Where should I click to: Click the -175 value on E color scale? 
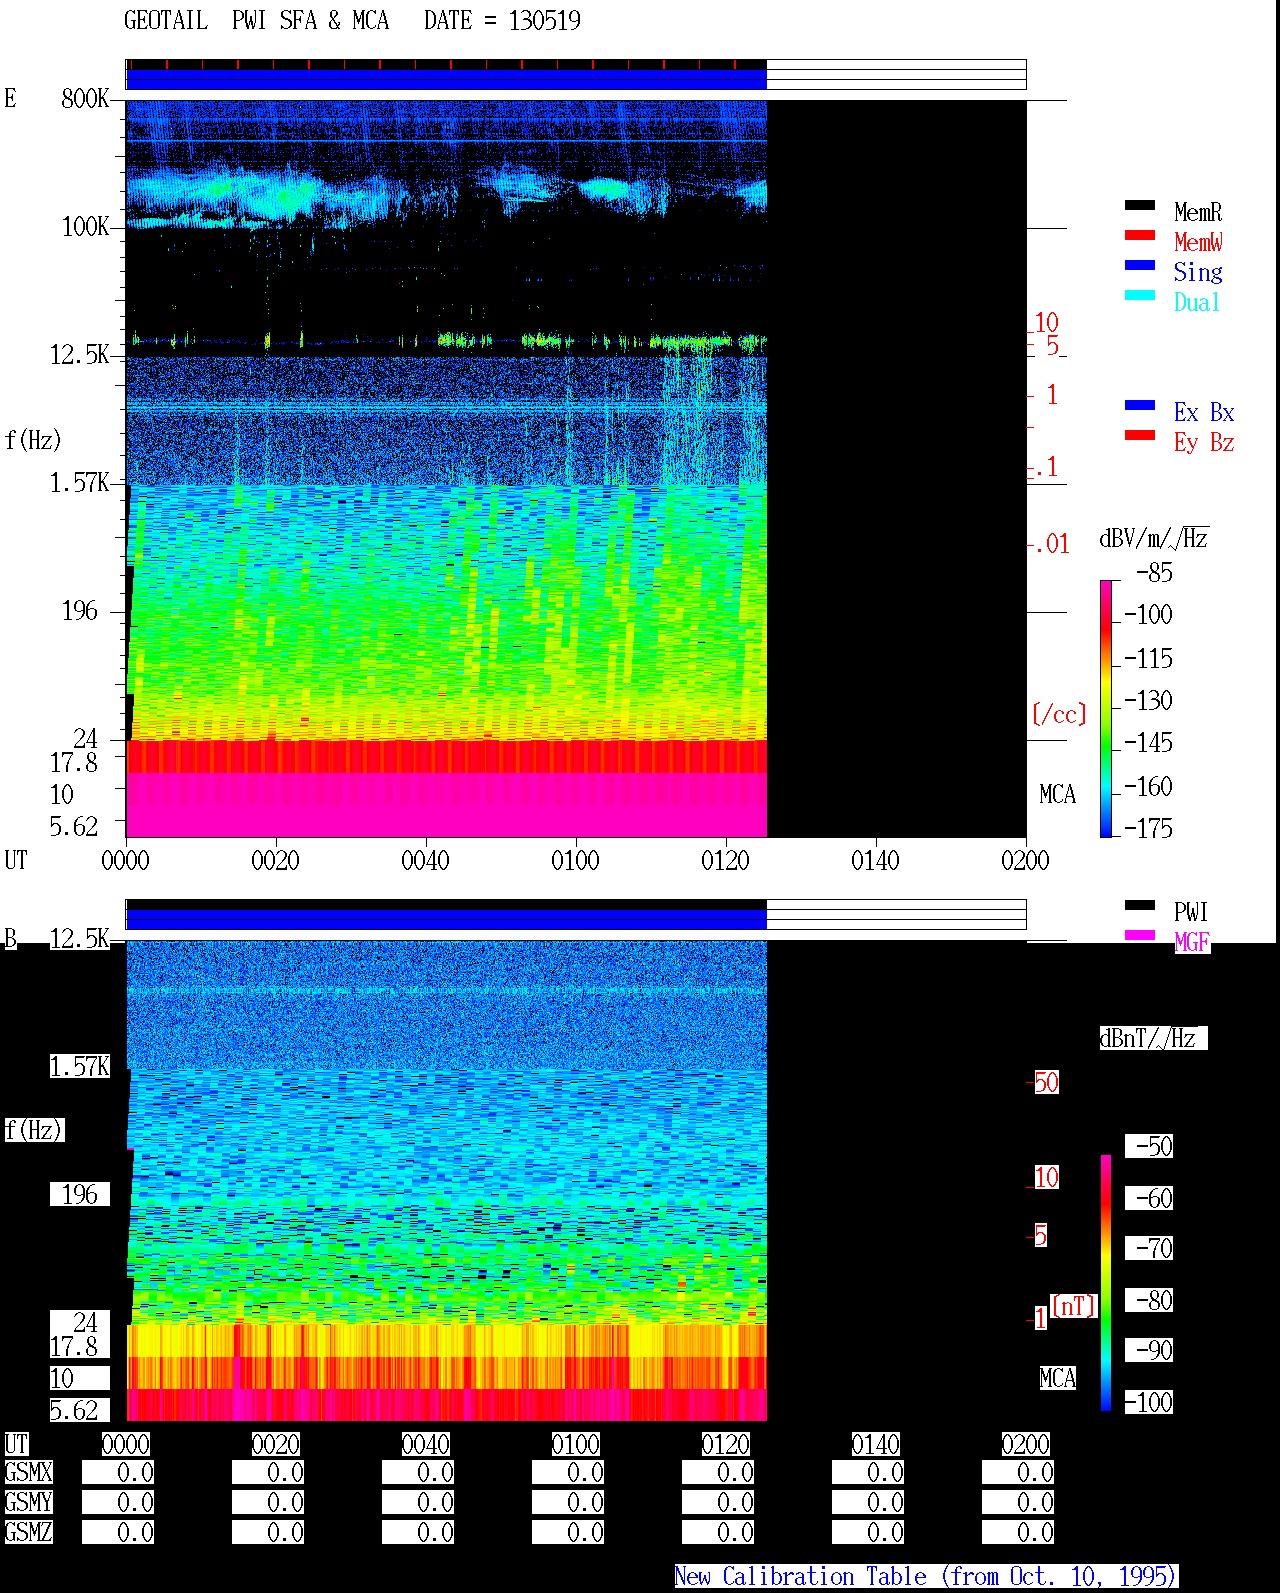click(1148, 828)
